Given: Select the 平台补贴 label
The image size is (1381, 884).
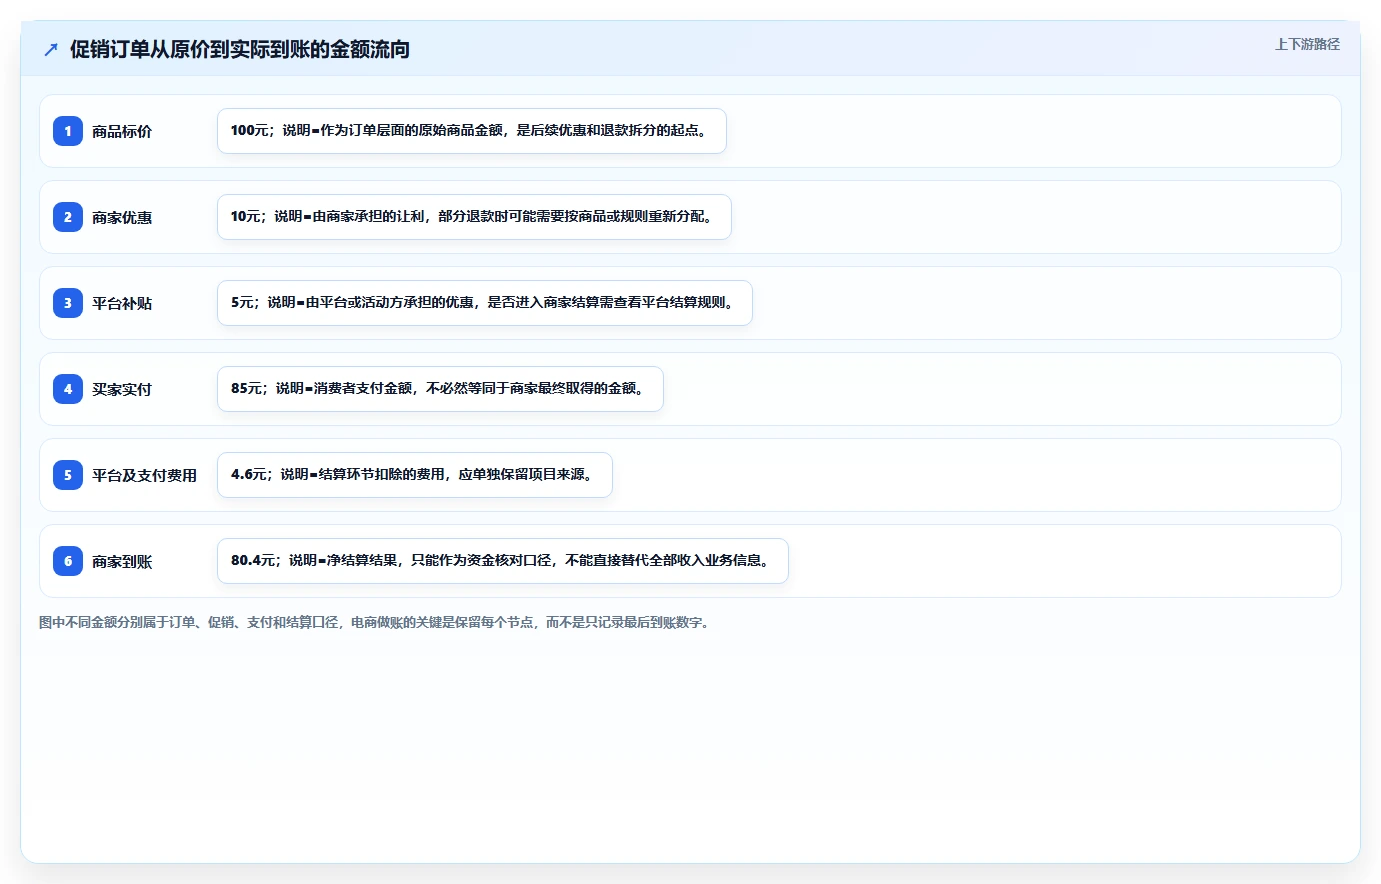Looking at the screenshot, I should point(122,303).
